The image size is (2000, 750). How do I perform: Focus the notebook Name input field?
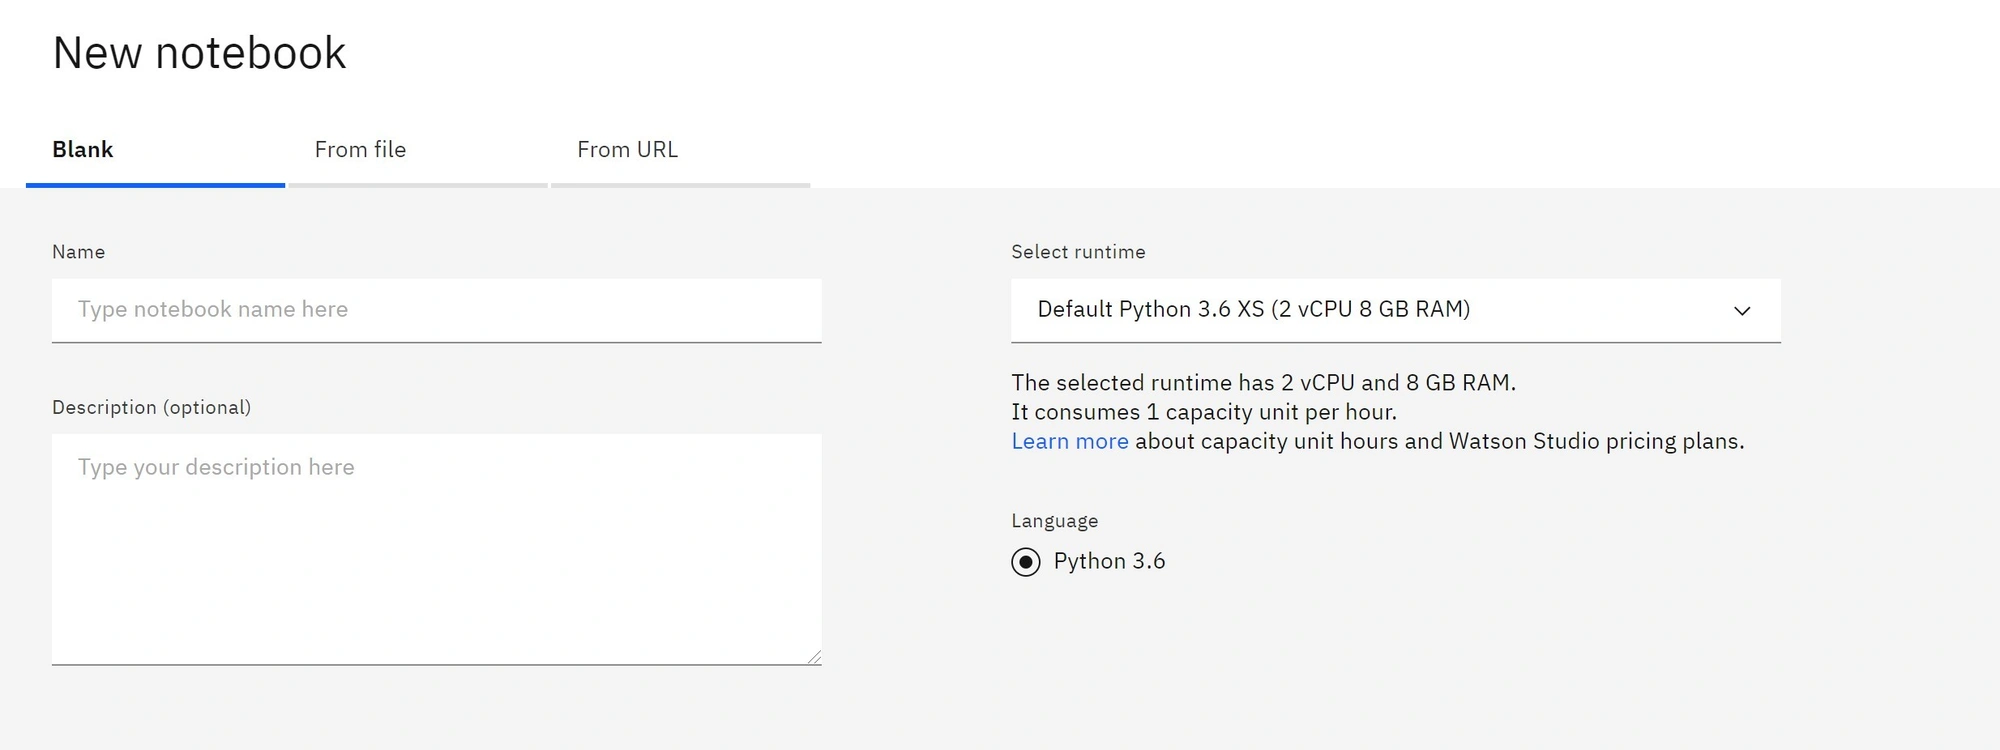(x=437, y=310)
